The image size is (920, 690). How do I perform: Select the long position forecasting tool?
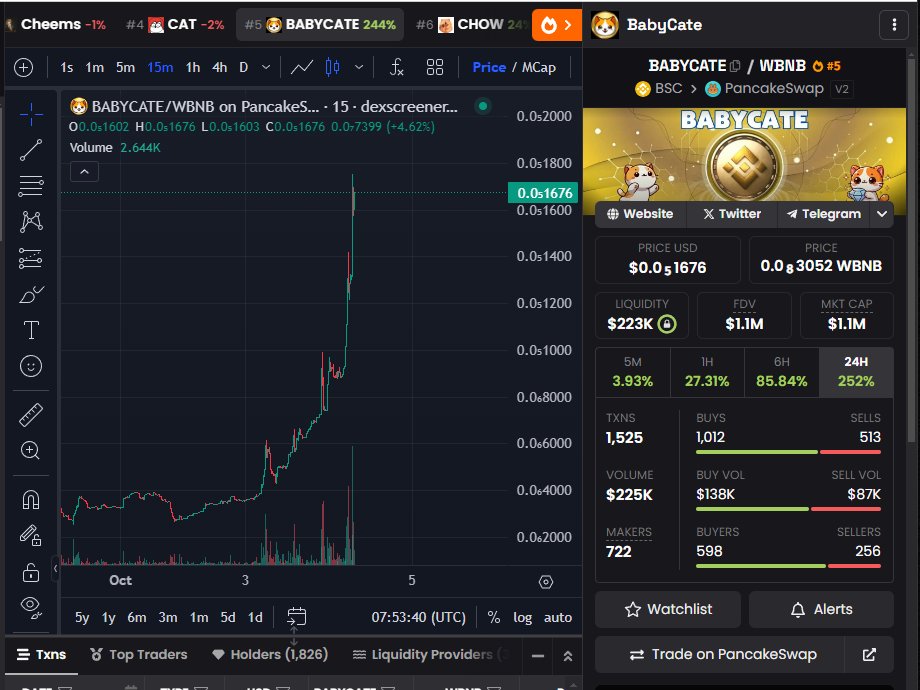pos(31,258)
